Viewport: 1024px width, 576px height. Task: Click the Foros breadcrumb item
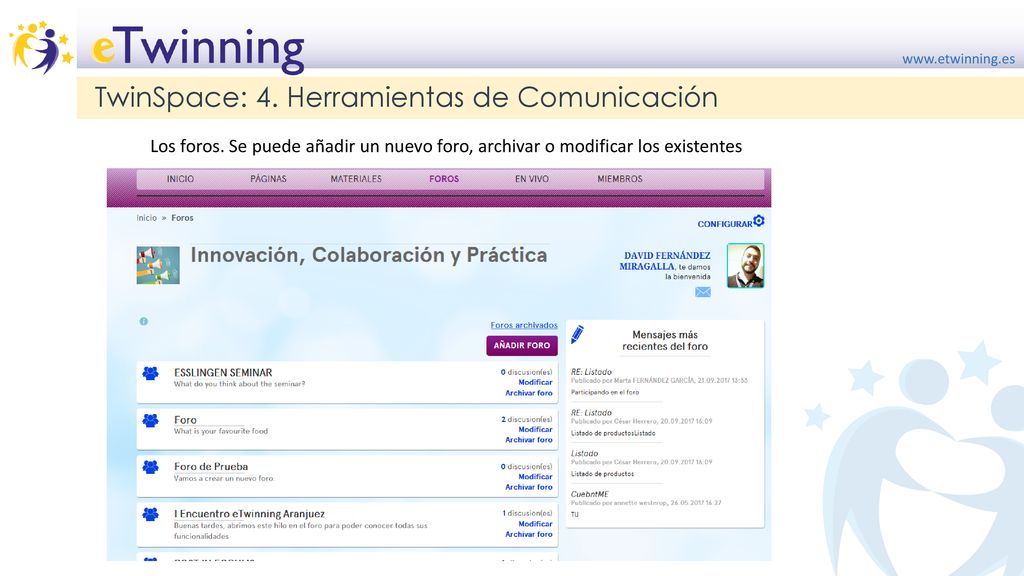coord(182,218)
